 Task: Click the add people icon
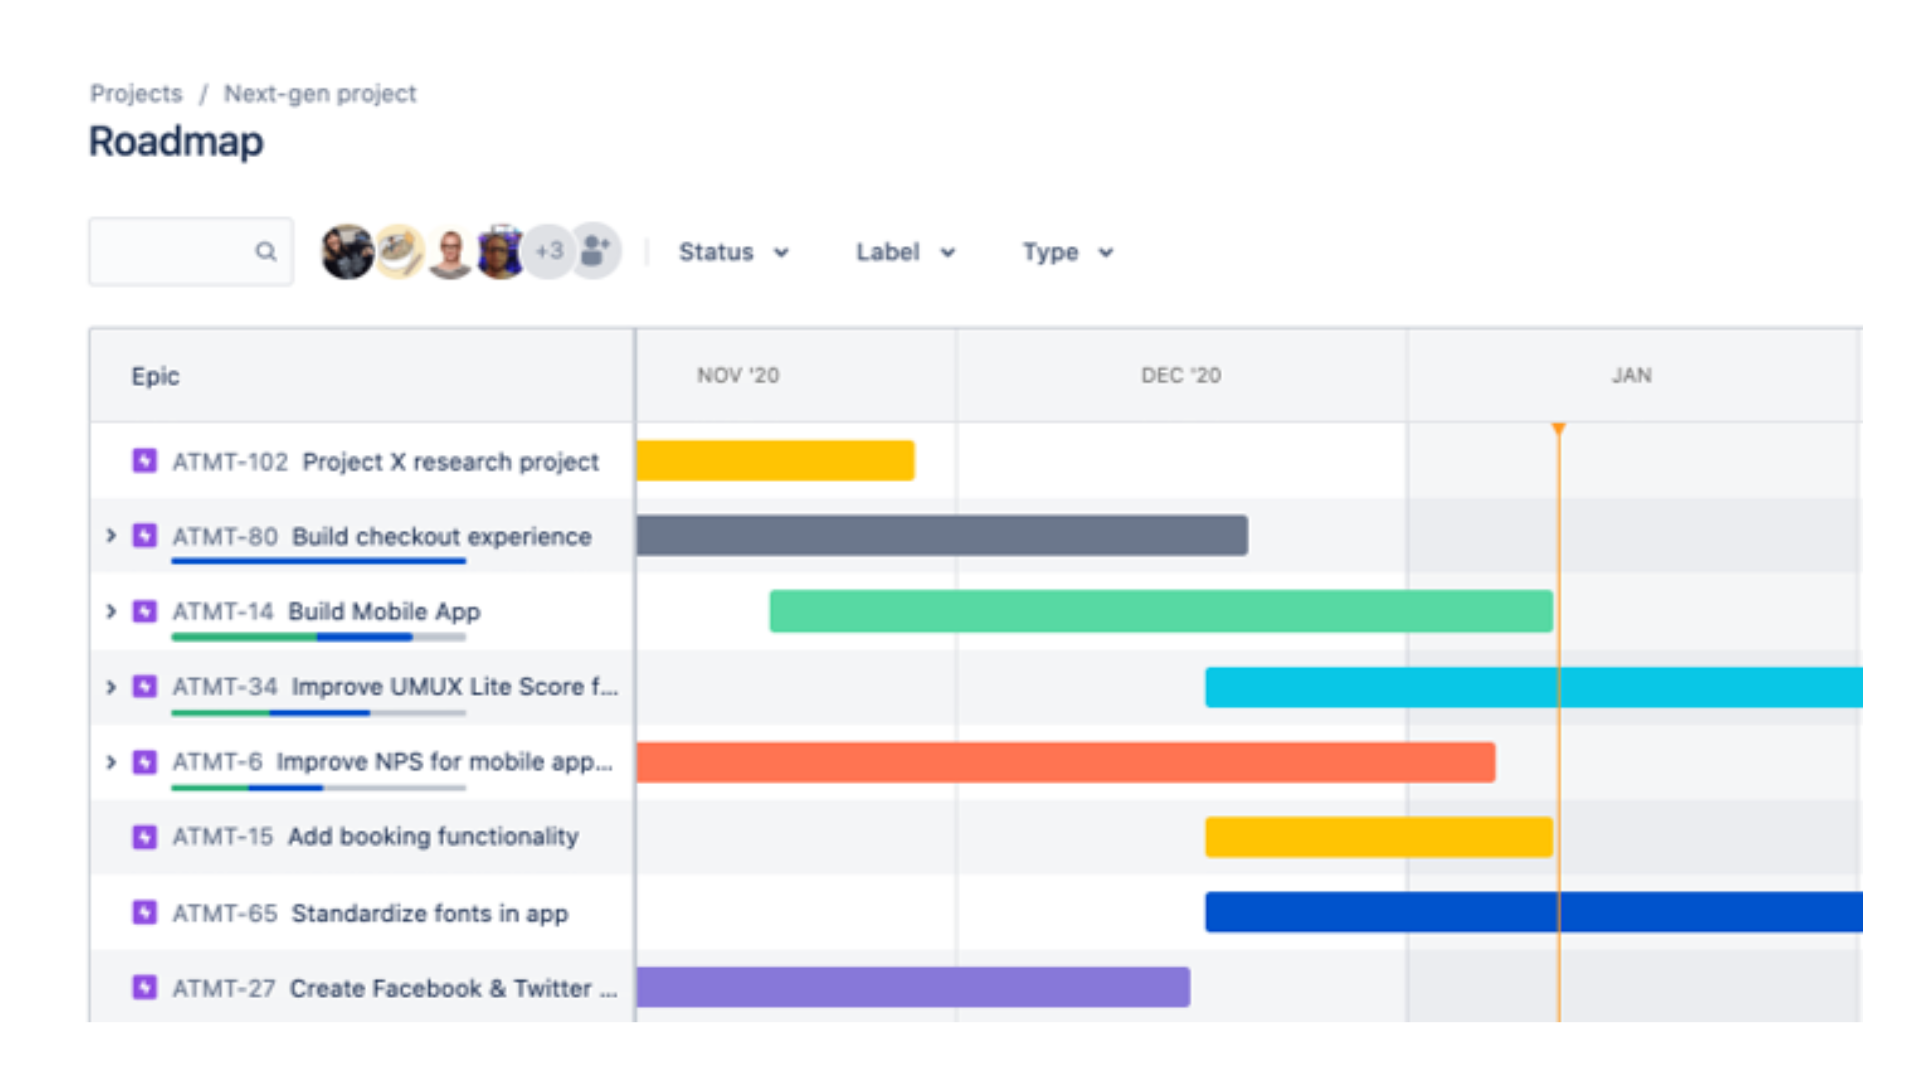tap(596, 251)
